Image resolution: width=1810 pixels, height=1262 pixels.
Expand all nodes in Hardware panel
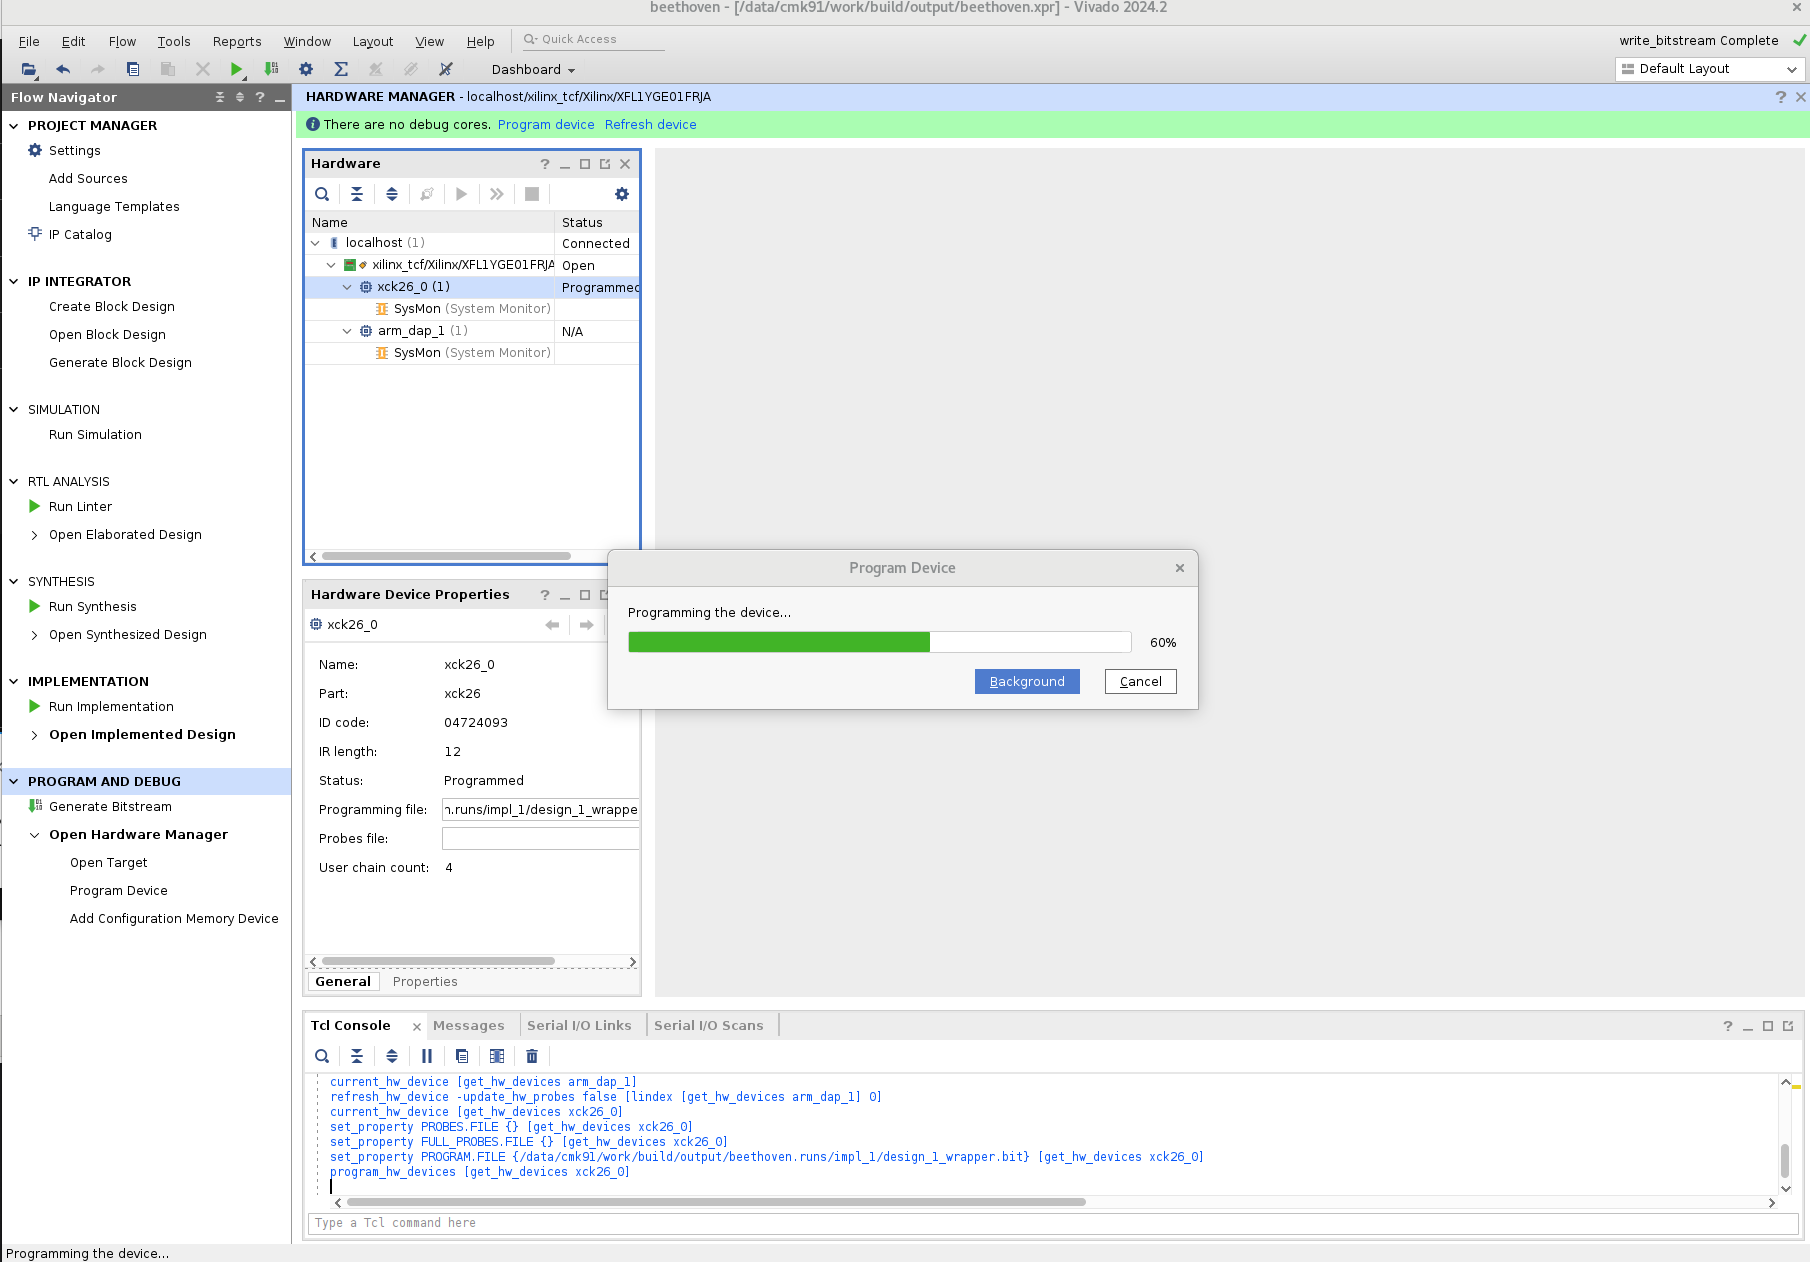point(392,194)
